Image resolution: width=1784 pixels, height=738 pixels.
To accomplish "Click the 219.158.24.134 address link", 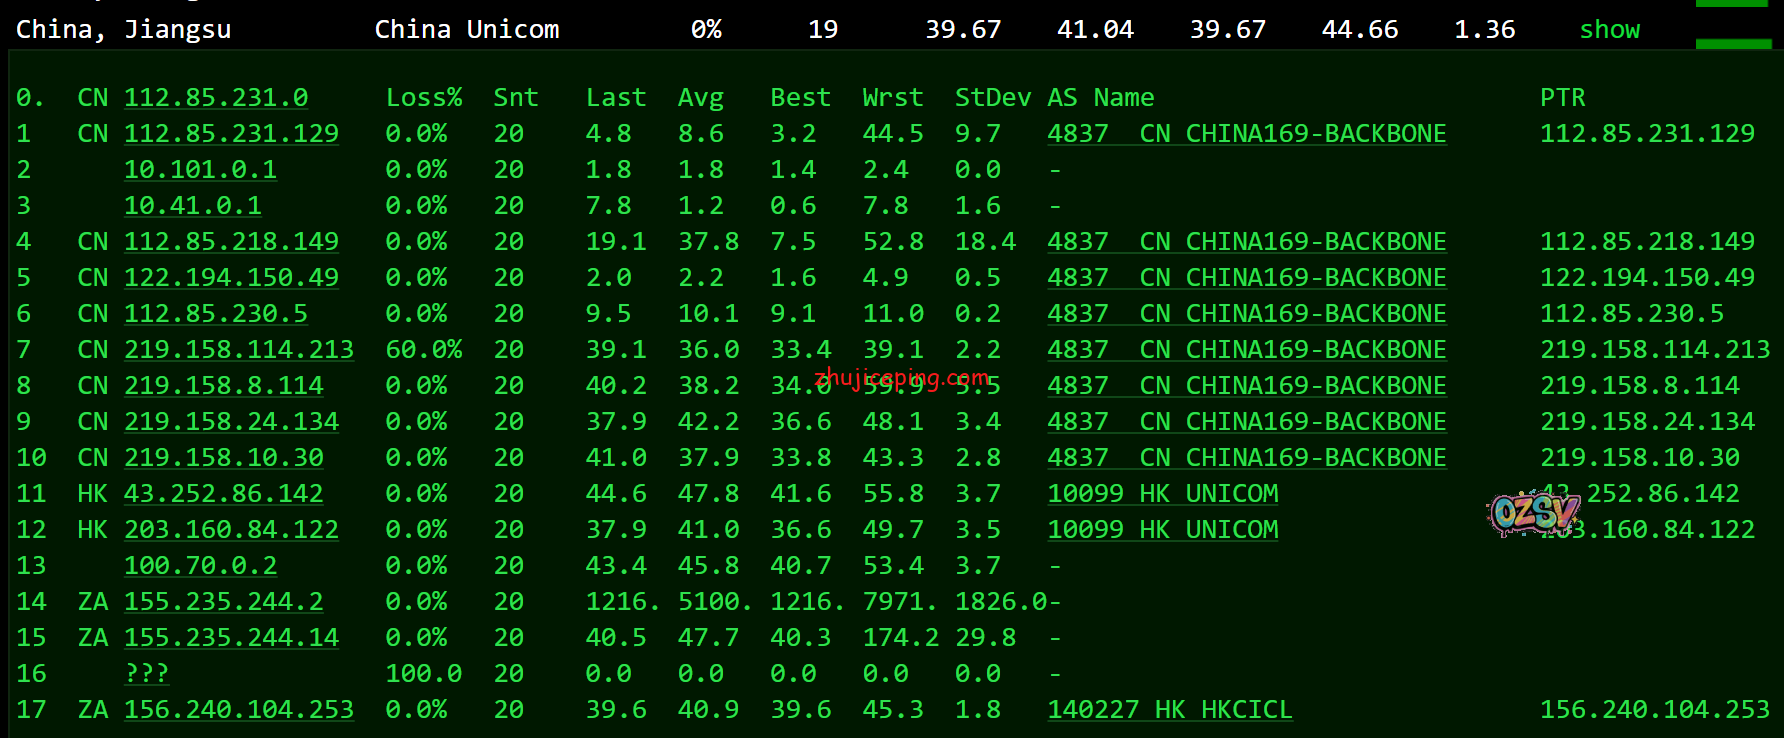I will click(231, 422).
